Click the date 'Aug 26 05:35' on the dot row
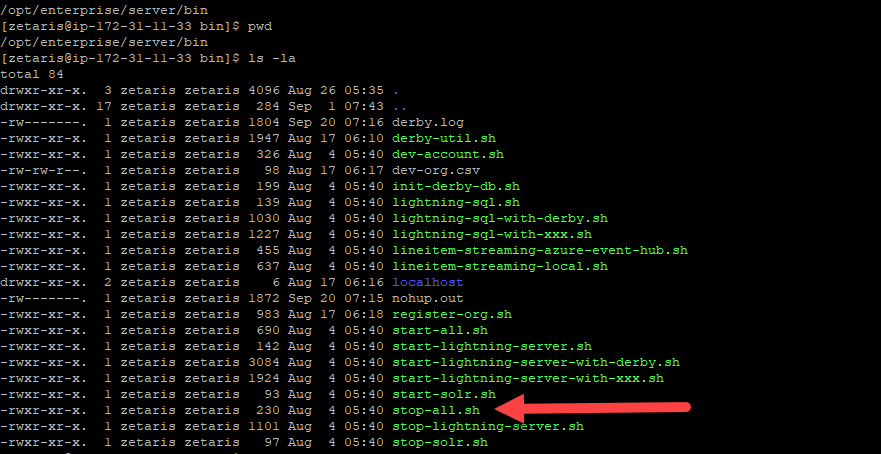Viewport: 881px width, 454px height. 335,90
